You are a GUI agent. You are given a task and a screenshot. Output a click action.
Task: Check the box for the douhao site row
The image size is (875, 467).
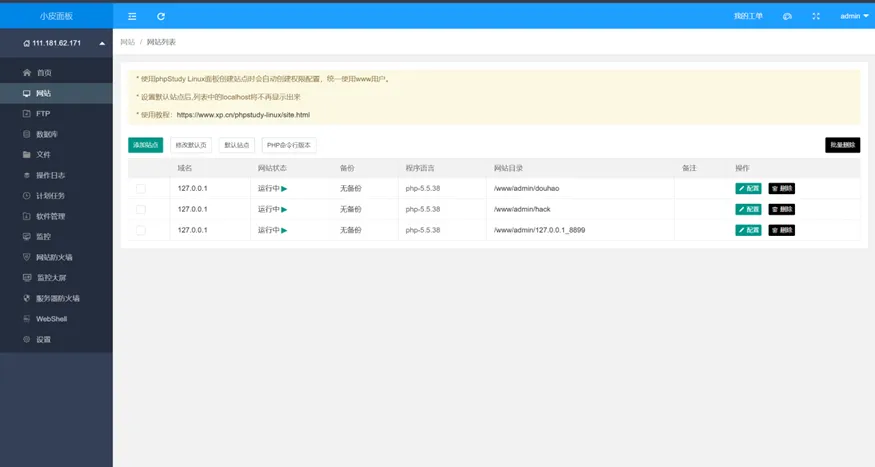tap(141, 188)
